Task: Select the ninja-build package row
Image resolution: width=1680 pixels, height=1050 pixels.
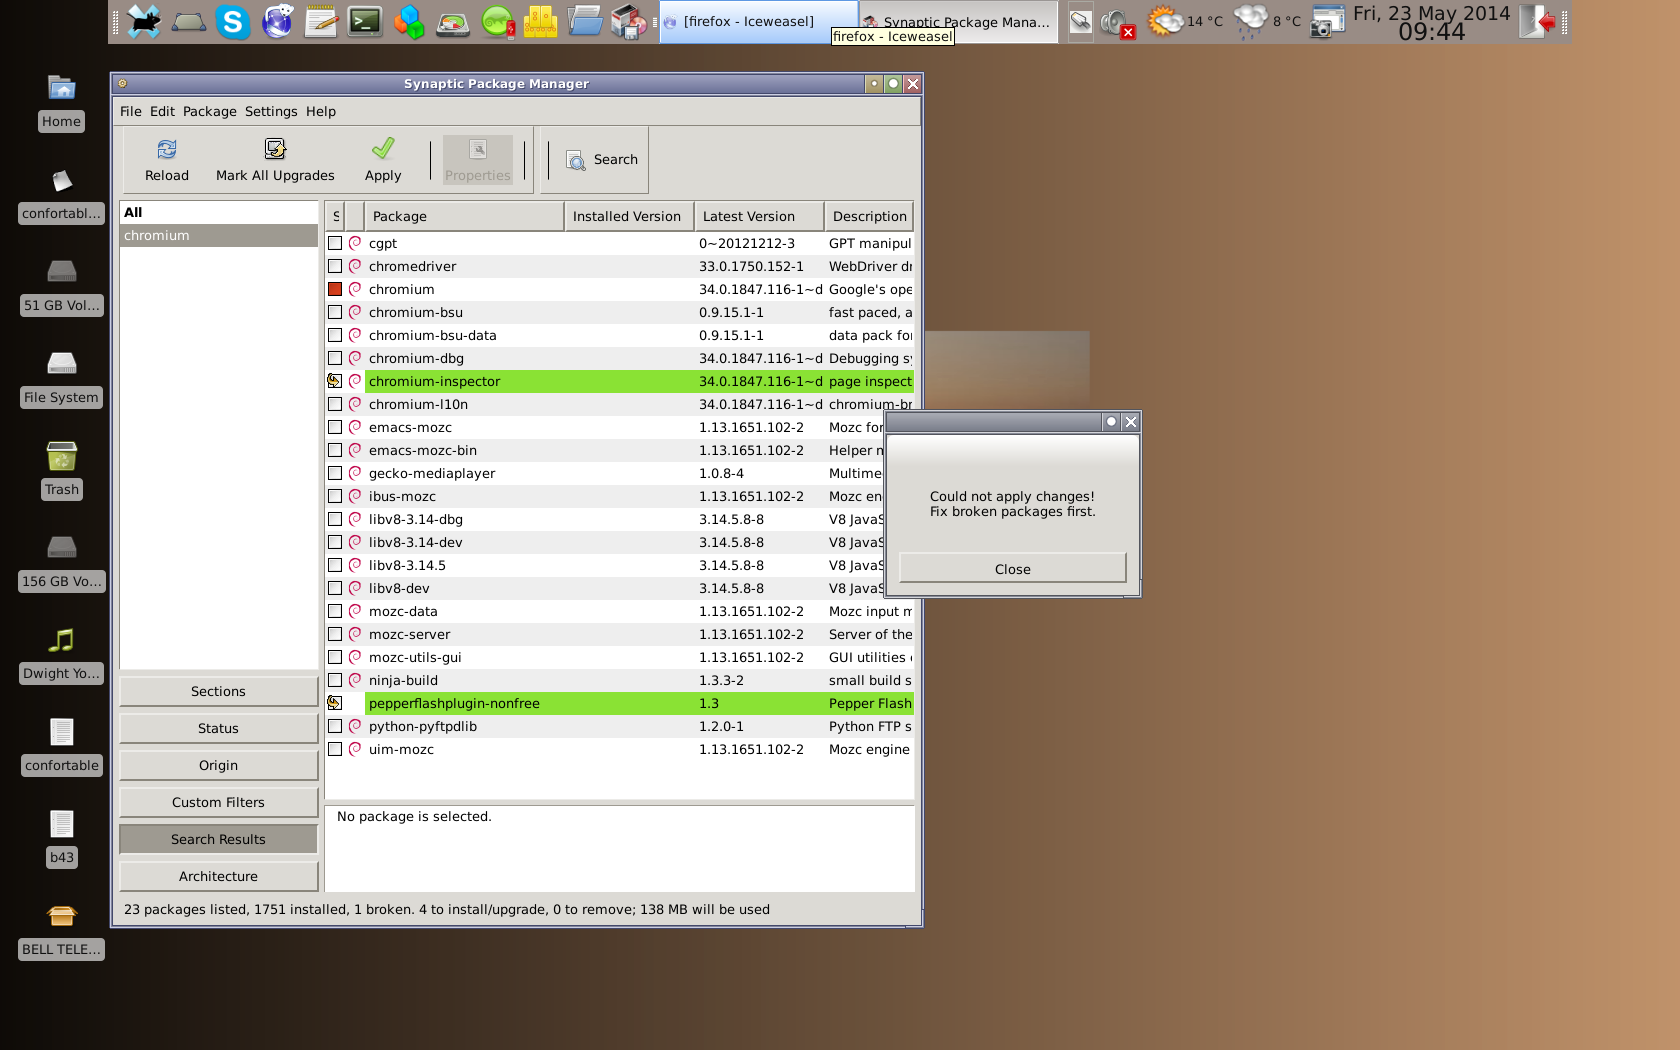Action: coord(619,680)
